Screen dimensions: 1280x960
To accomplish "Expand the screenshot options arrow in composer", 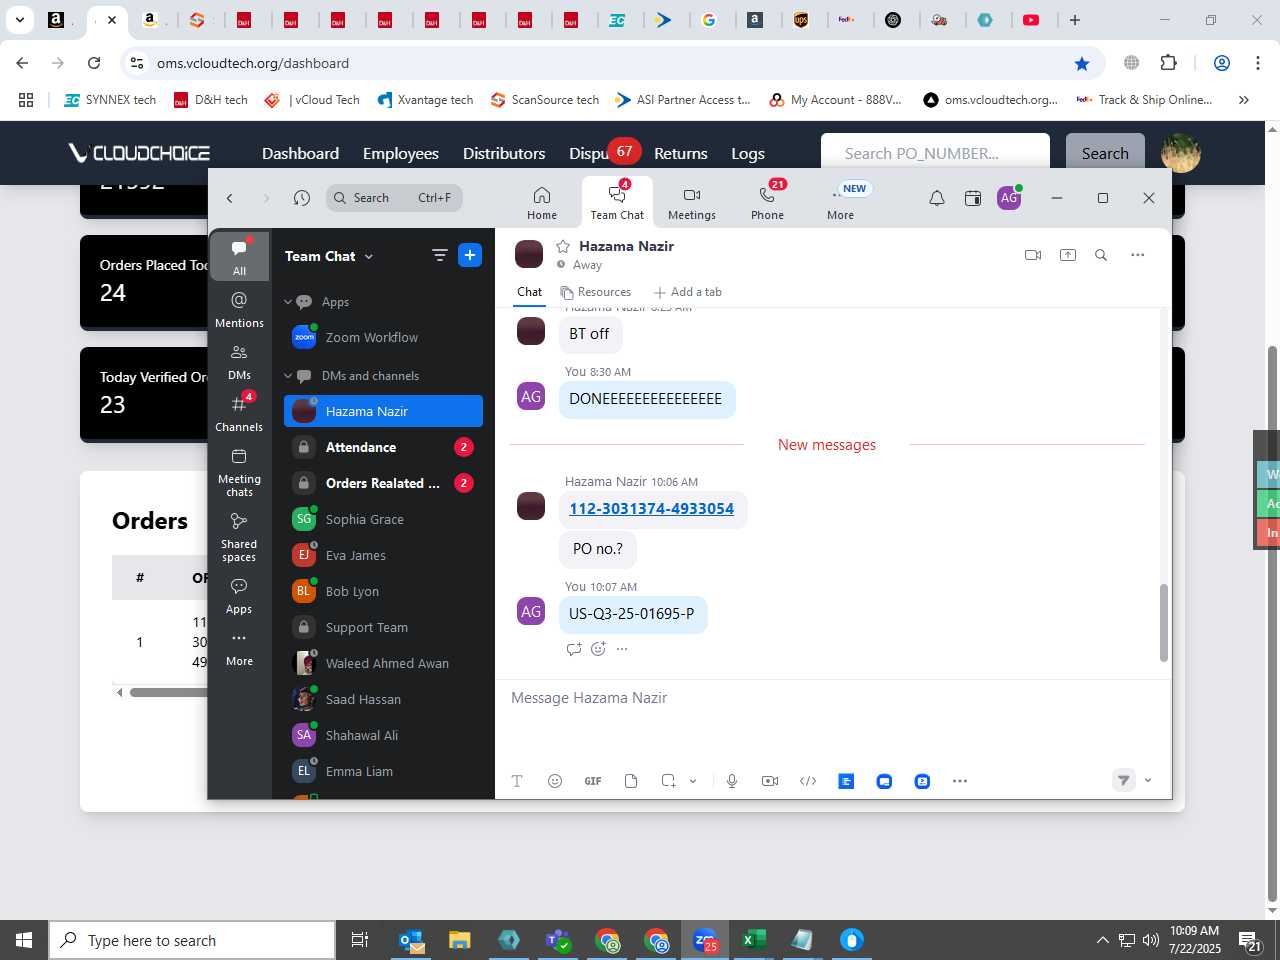I will (693, 781).
